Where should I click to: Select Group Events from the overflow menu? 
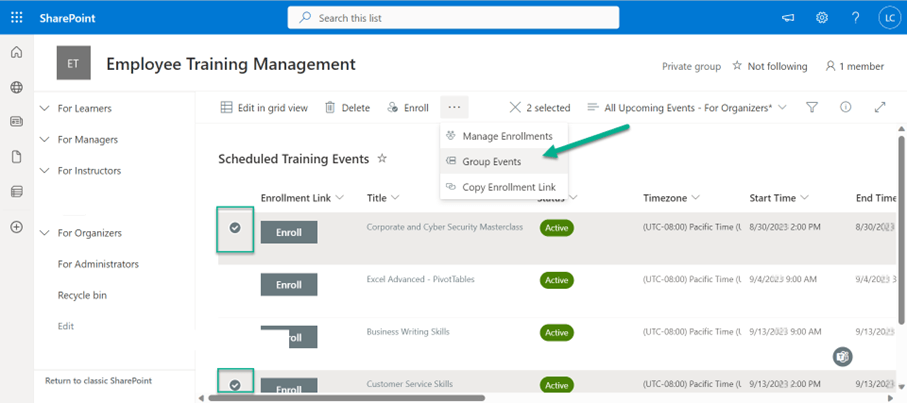coord(491,161)
